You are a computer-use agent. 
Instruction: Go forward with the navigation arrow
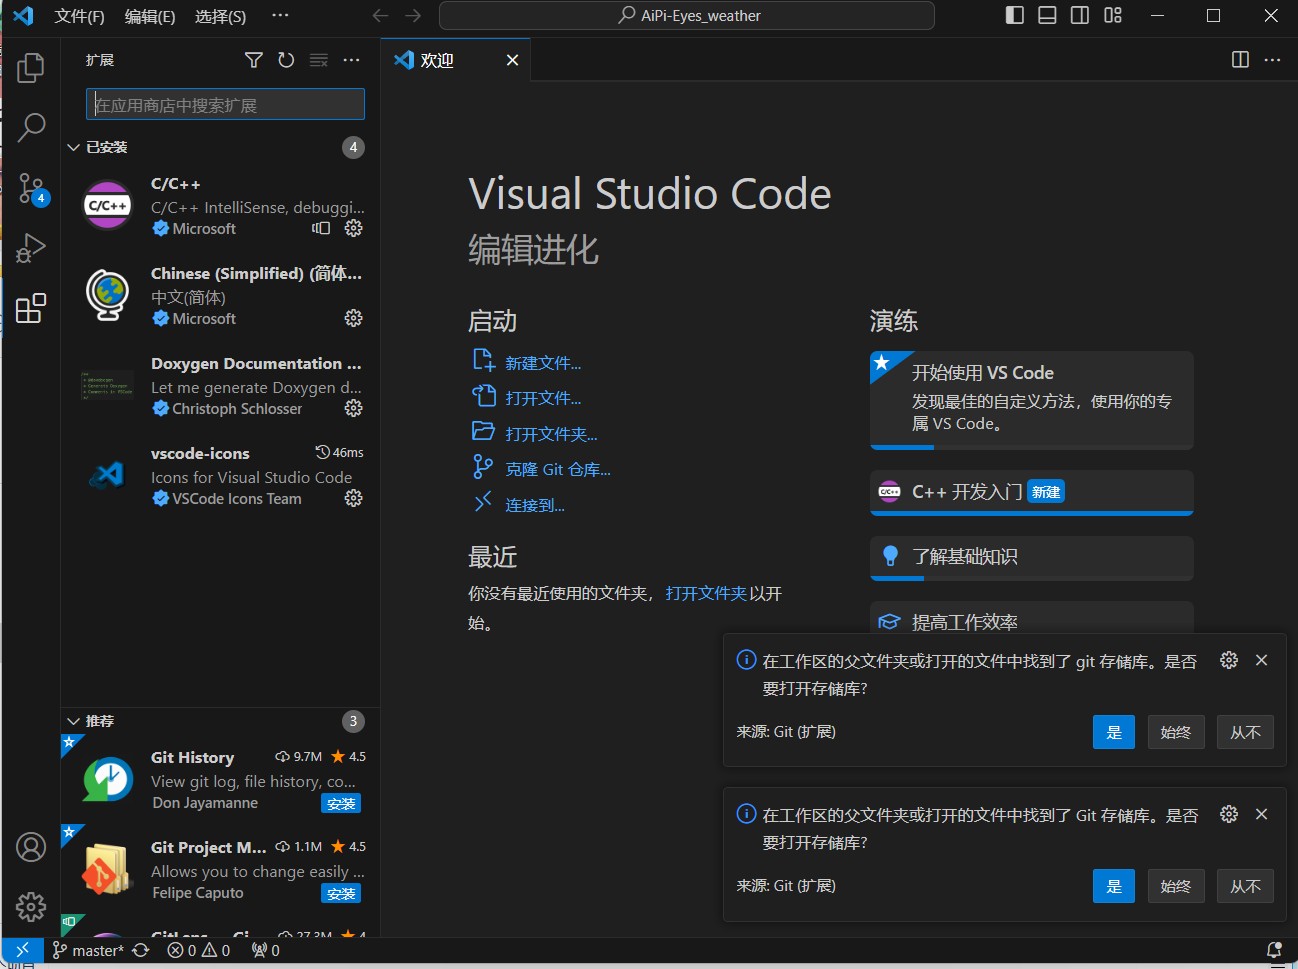pyautogui.click(x=413, y=15)
